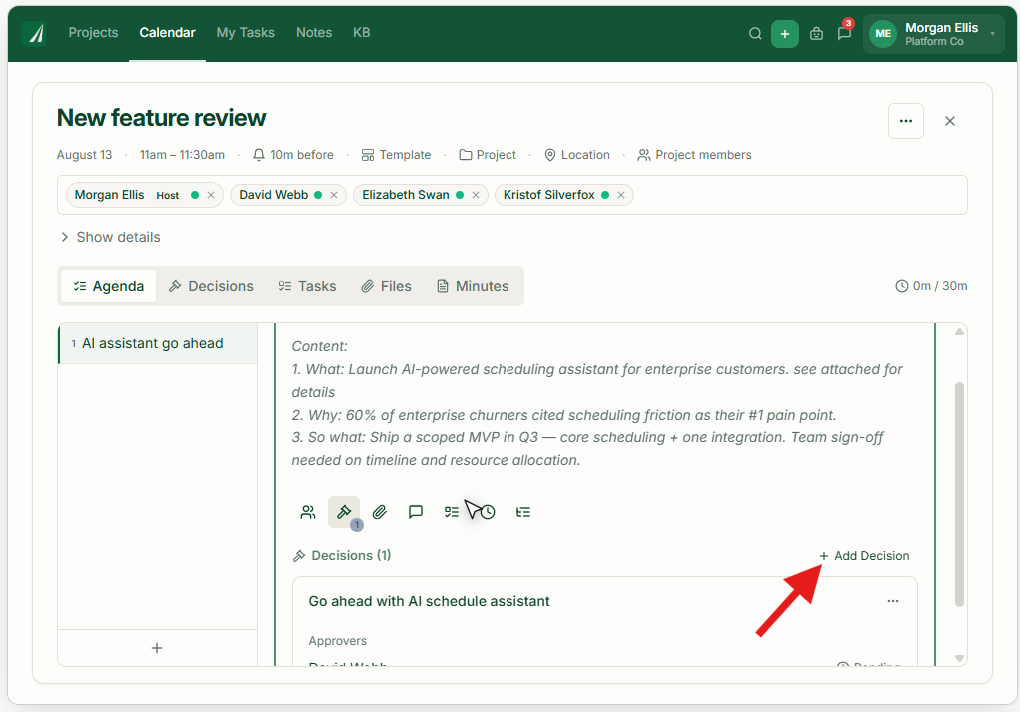Set the meeting Location
The height and width of the screenshot is (712, 1020).
click(577, 155)
